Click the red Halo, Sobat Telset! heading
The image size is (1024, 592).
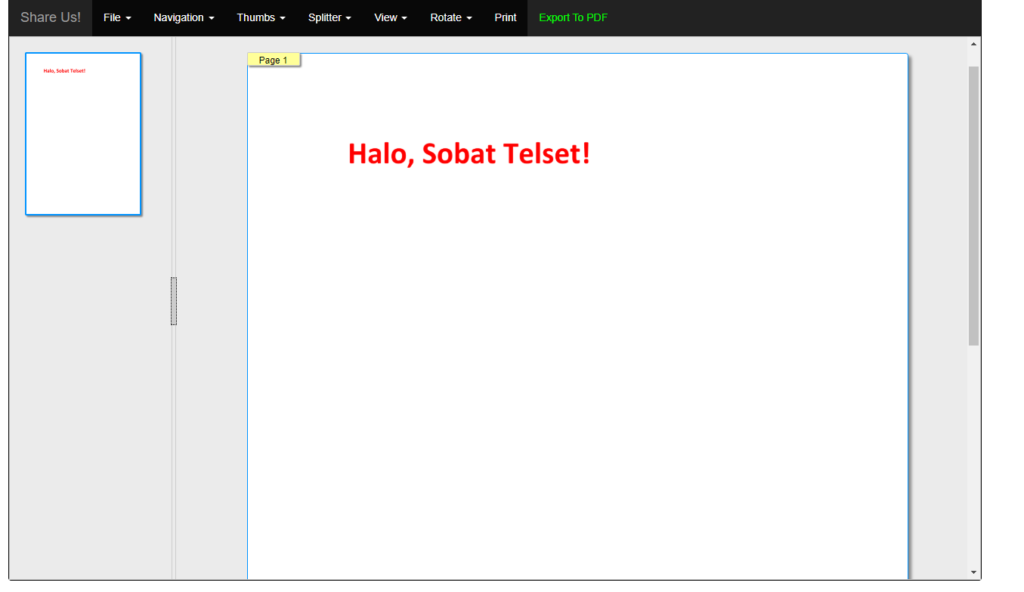[x=468, y=154]
